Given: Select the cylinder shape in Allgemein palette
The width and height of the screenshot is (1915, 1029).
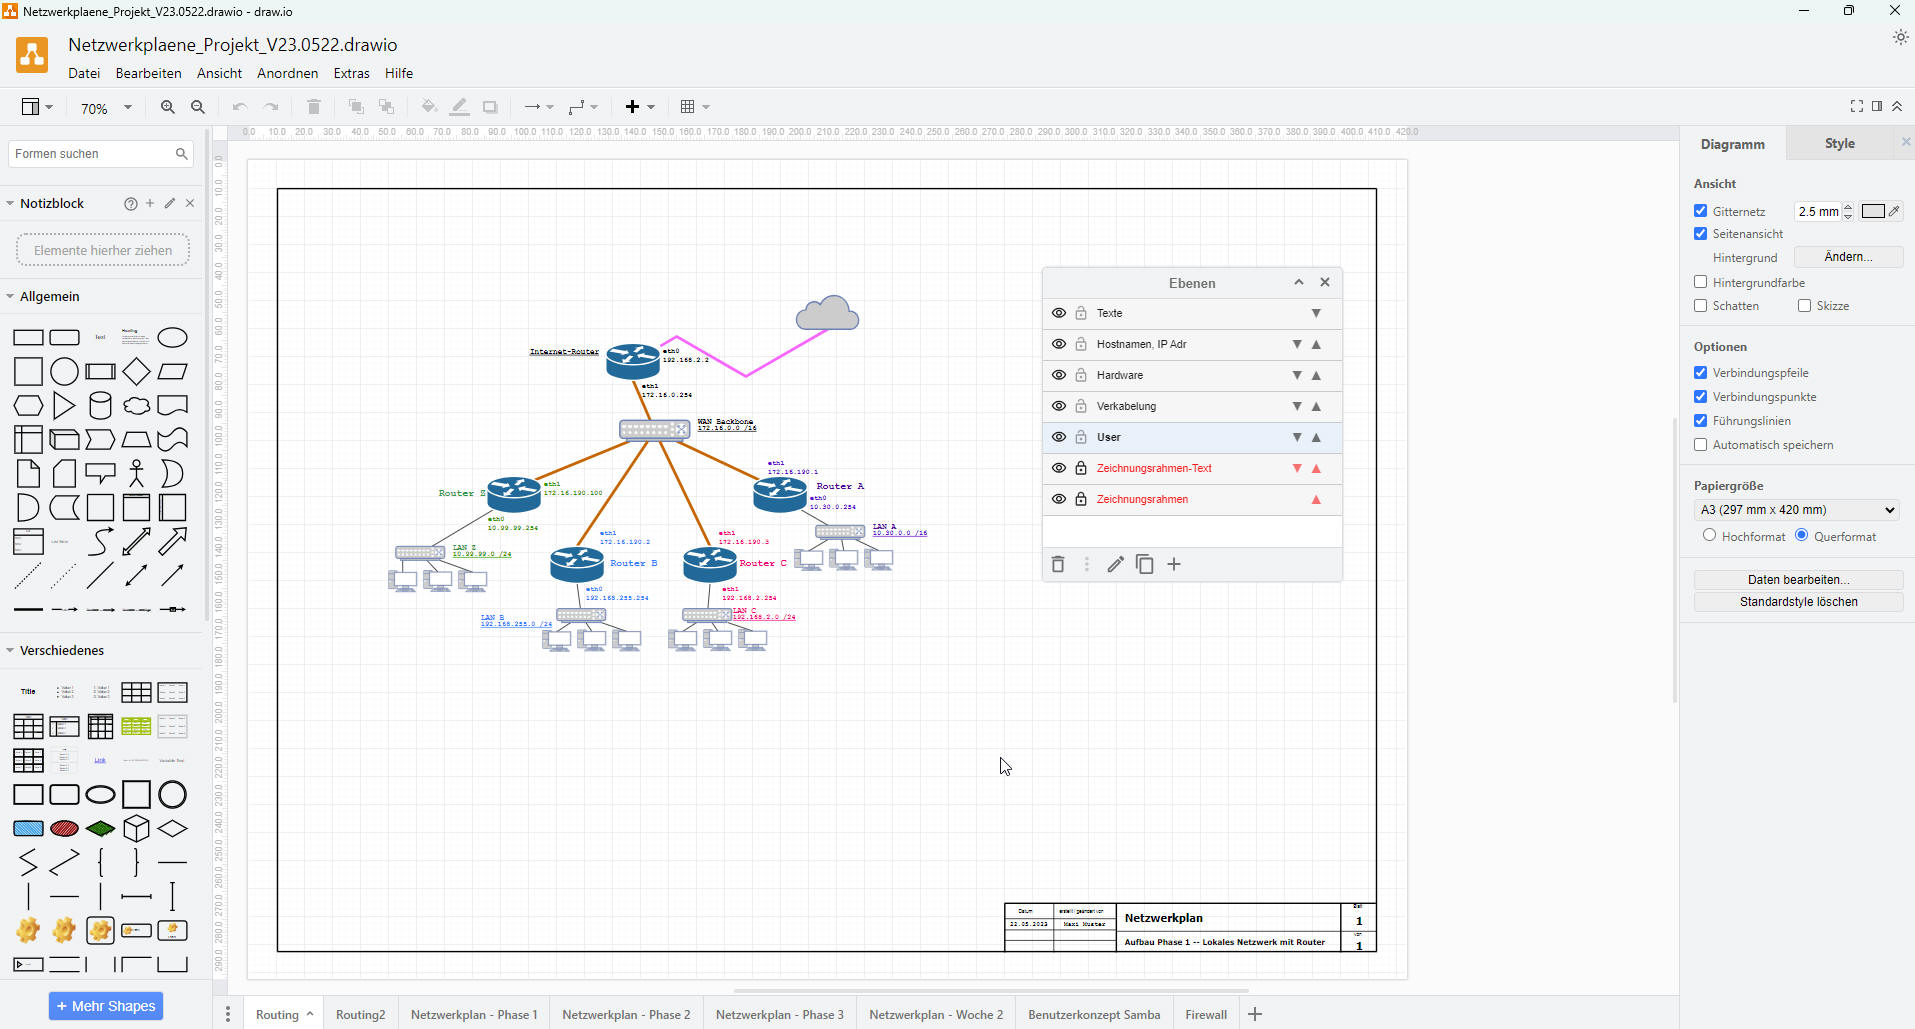Looking at the screenshot, I should [100, 406].
